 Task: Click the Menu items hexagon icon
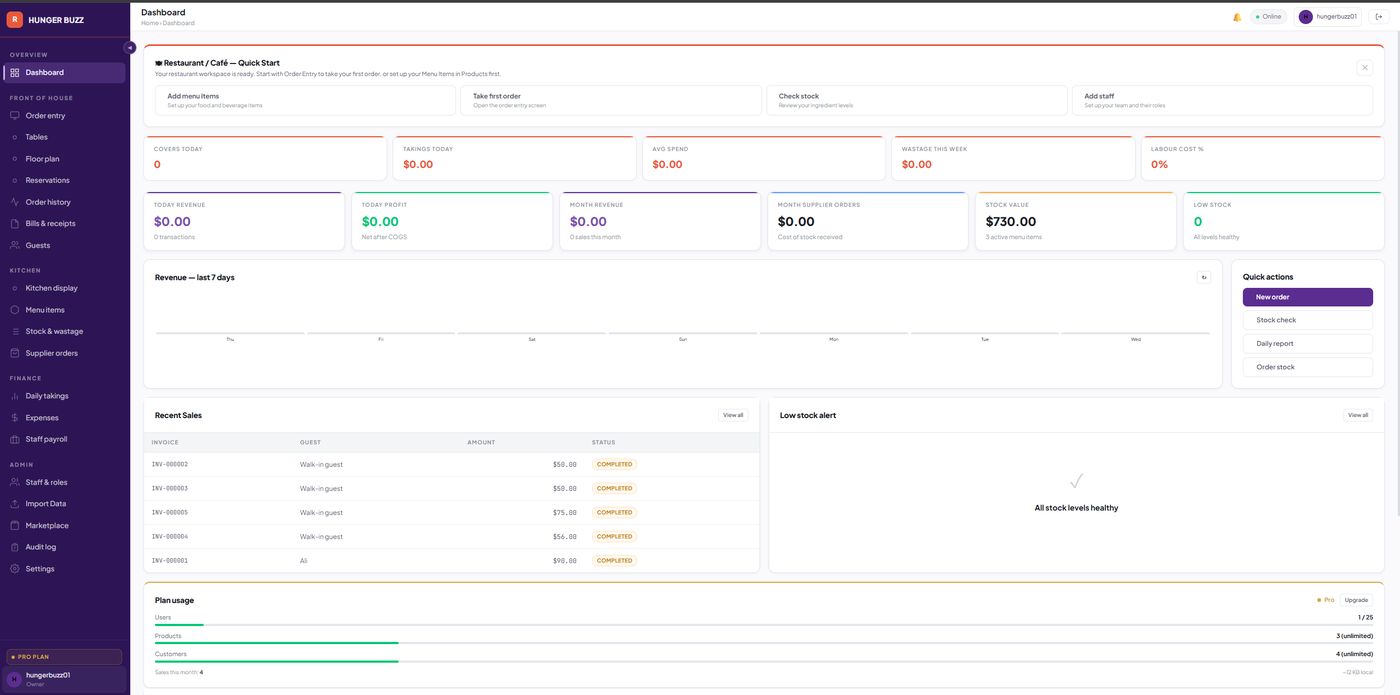point(15,310)
